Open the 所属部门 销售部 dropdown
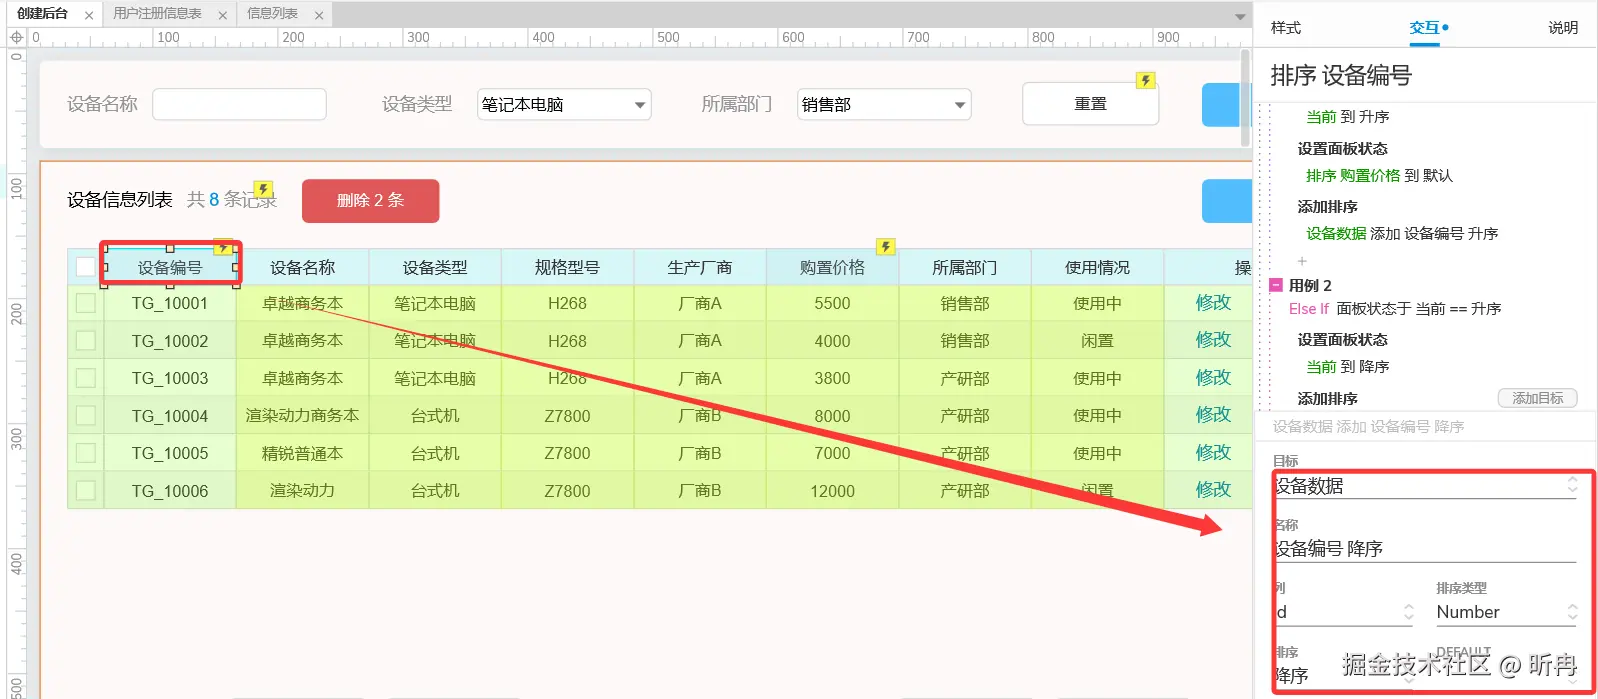1598x699 pixels. click(x=884, y=104)
